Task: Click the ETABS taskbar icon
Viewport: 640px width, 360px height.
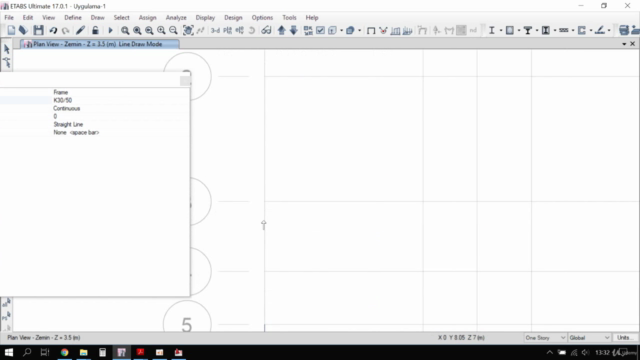Action: [x=122, y=352]
